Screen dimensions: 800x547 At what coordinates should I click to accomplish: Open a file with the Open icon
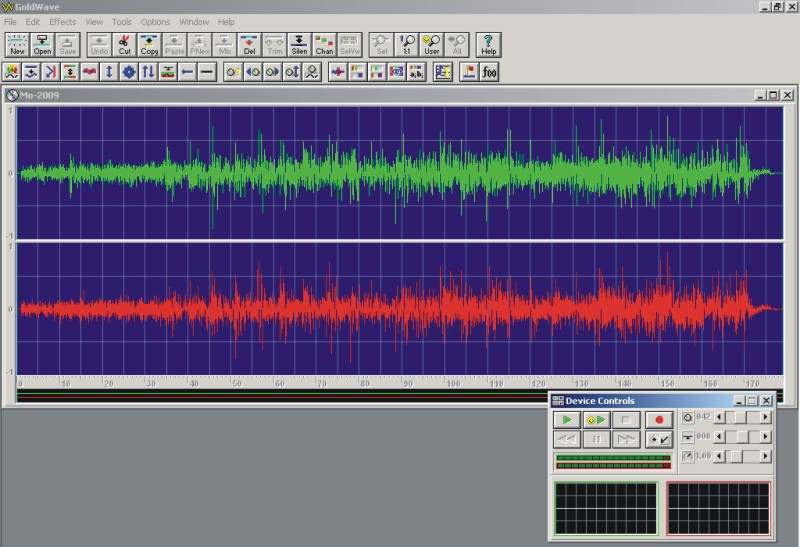(x=42, y=45)
